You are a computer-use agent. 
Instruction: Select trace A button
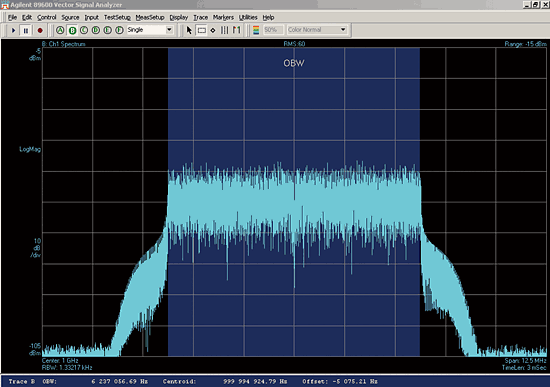point(60,30)
